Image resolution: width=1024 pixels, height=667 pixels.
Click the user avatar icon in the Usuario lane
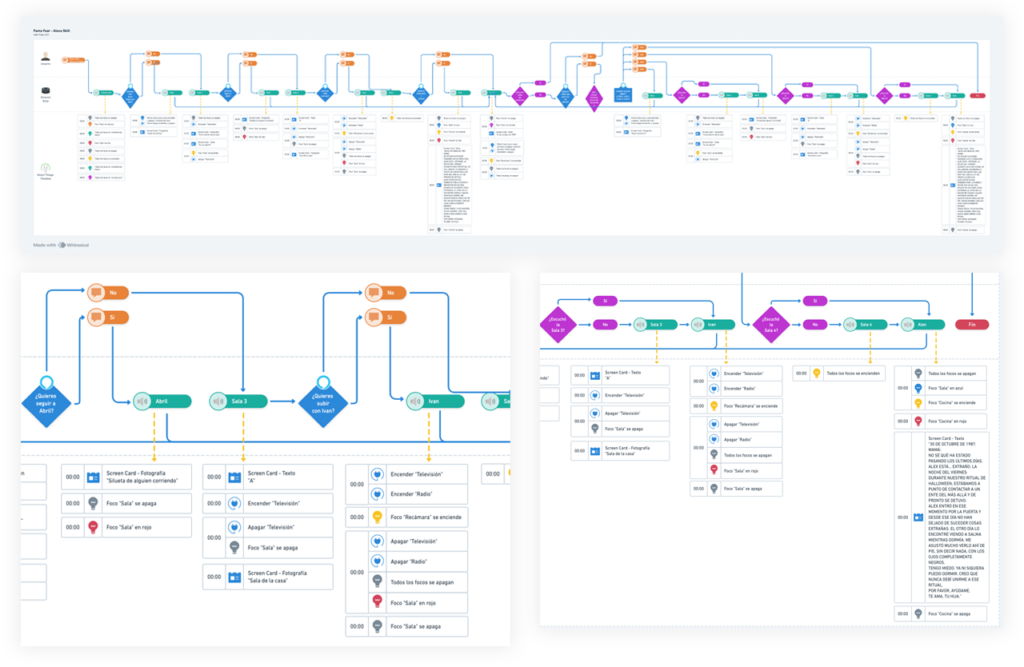tap(46, 59)
